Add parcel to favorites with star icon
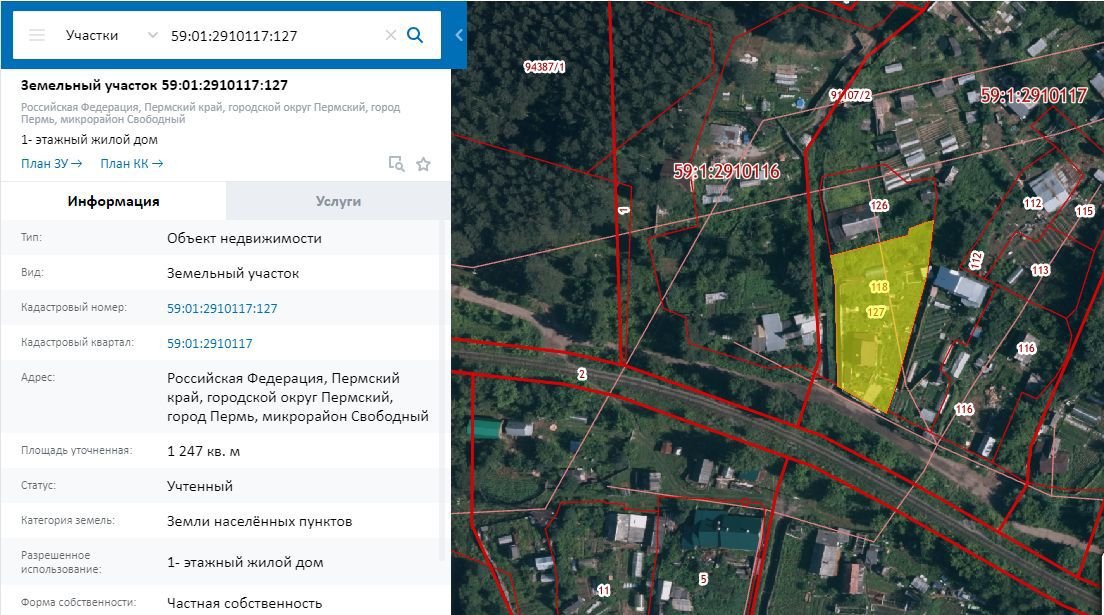This screenshot has height=615, width=1104. point(423,164)
